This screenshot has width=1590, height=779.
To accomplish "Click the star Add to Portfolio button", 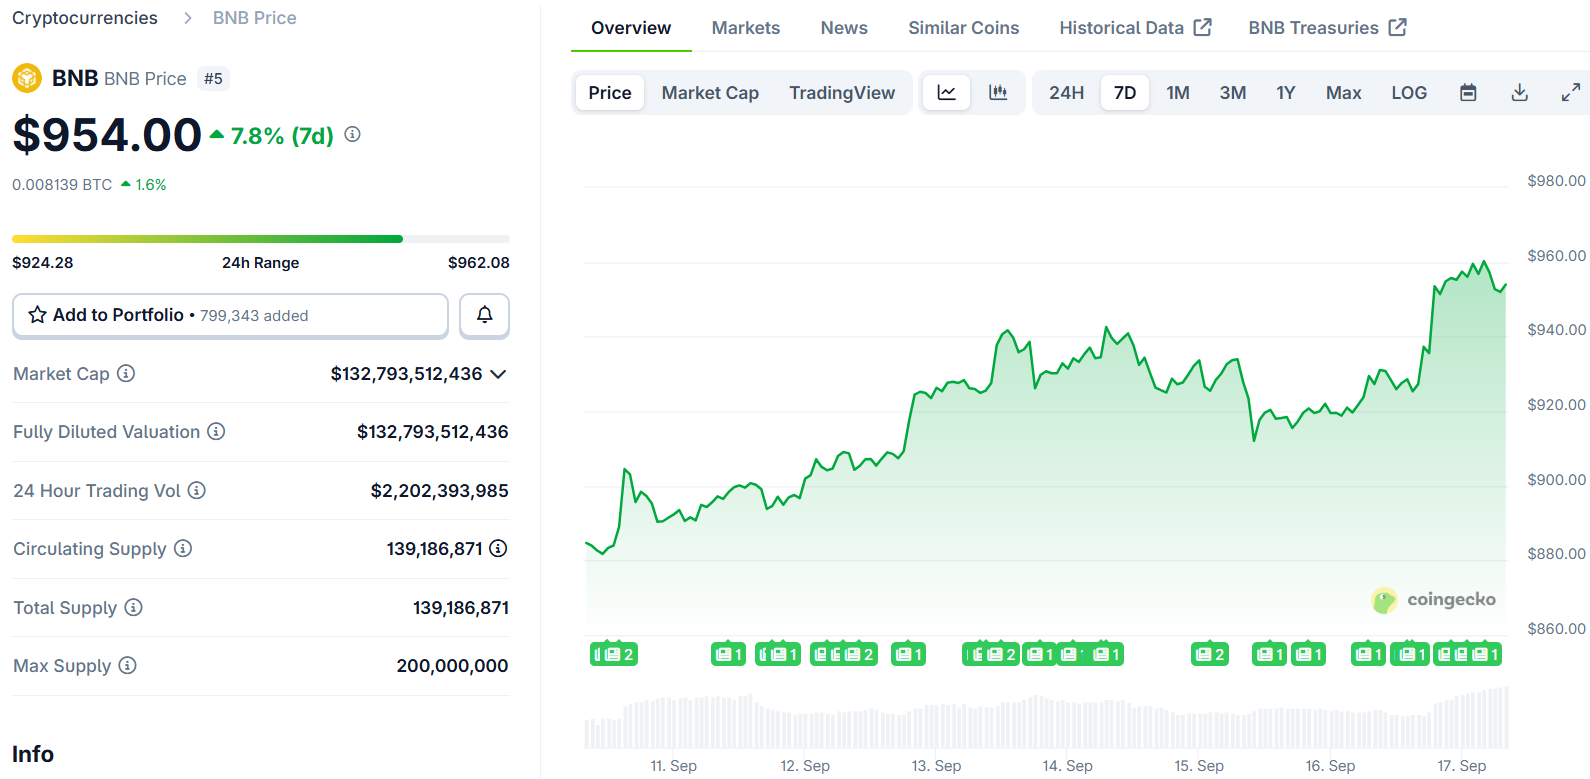I will click(230, 315).
